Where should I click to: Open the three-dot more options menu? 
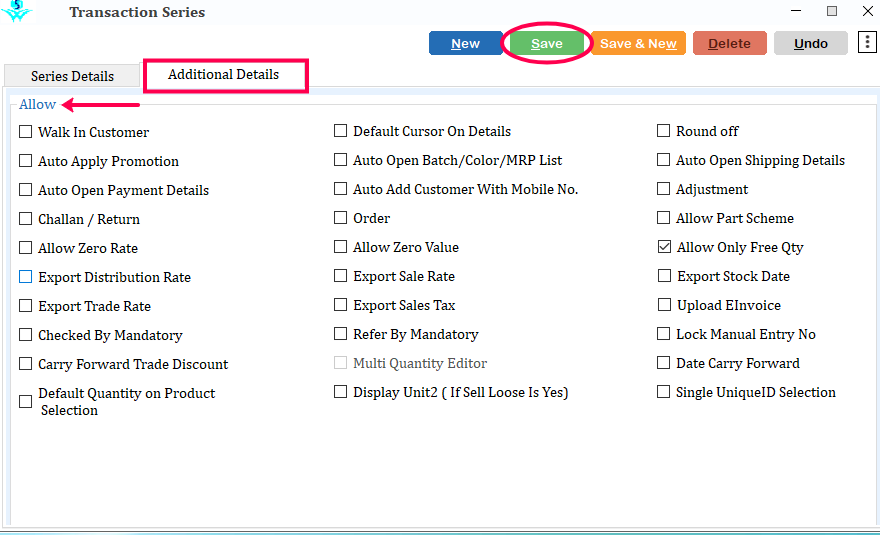(x=866, y=42)
